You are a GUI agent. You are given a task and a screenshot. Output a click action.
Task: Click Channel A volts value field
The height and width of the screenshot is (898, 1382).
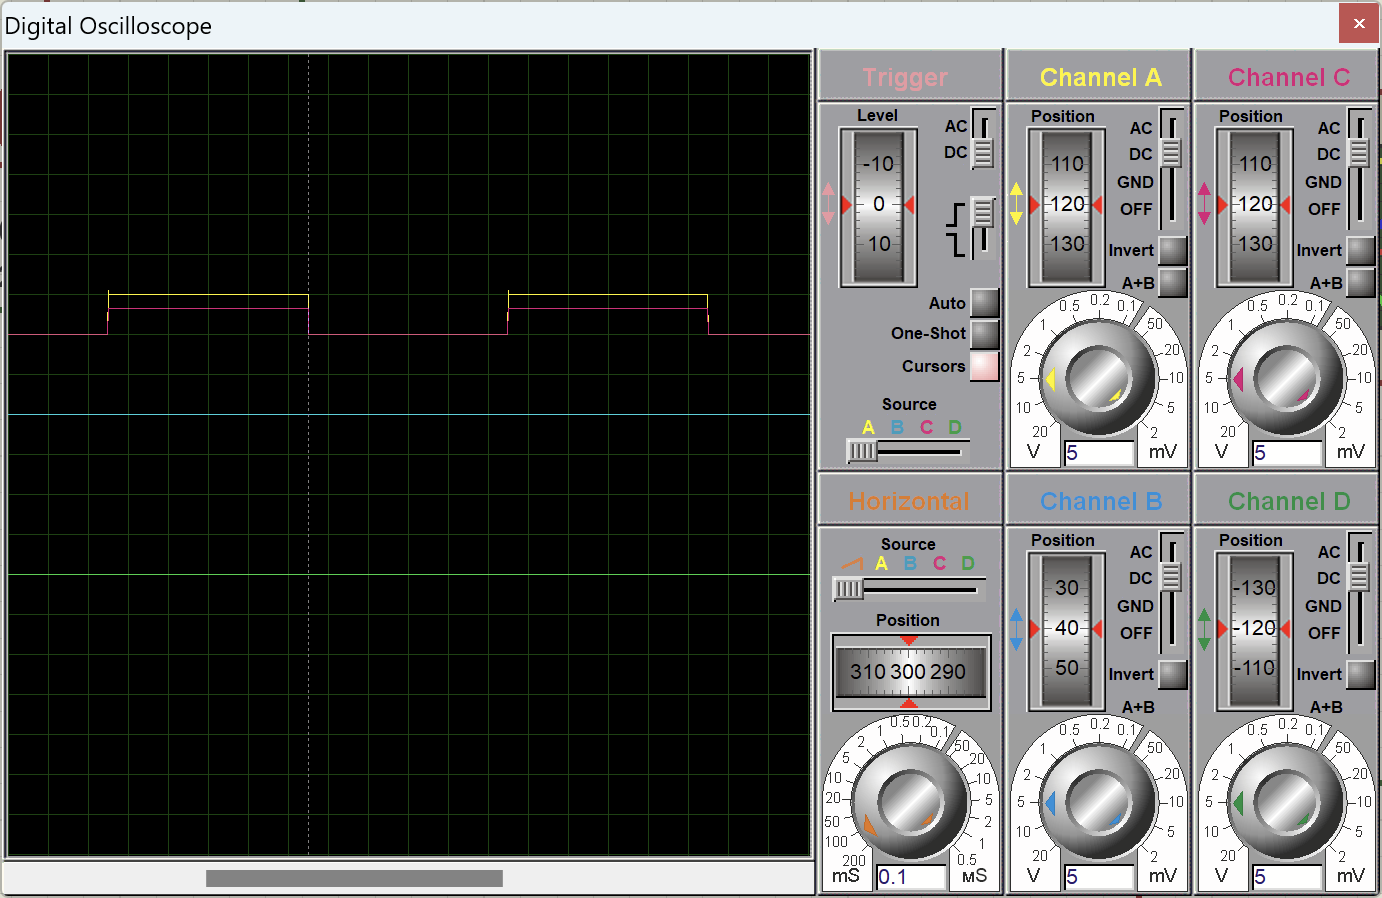(1099, 453)
